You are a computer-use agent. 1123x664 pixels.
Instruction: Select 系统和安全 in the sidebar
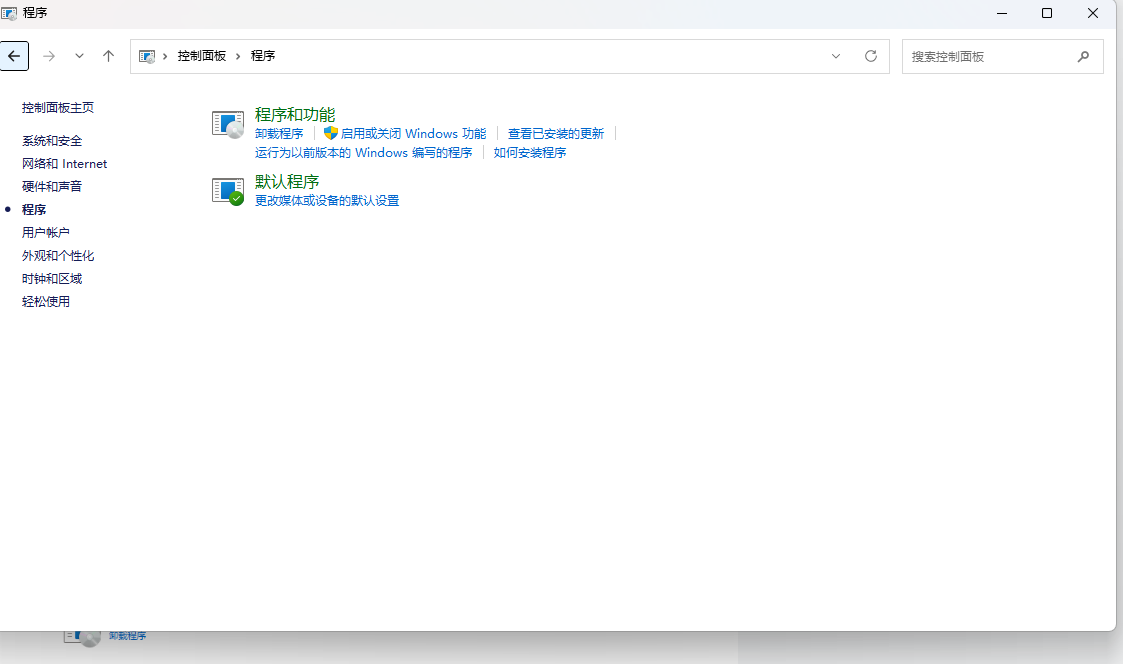51,140
